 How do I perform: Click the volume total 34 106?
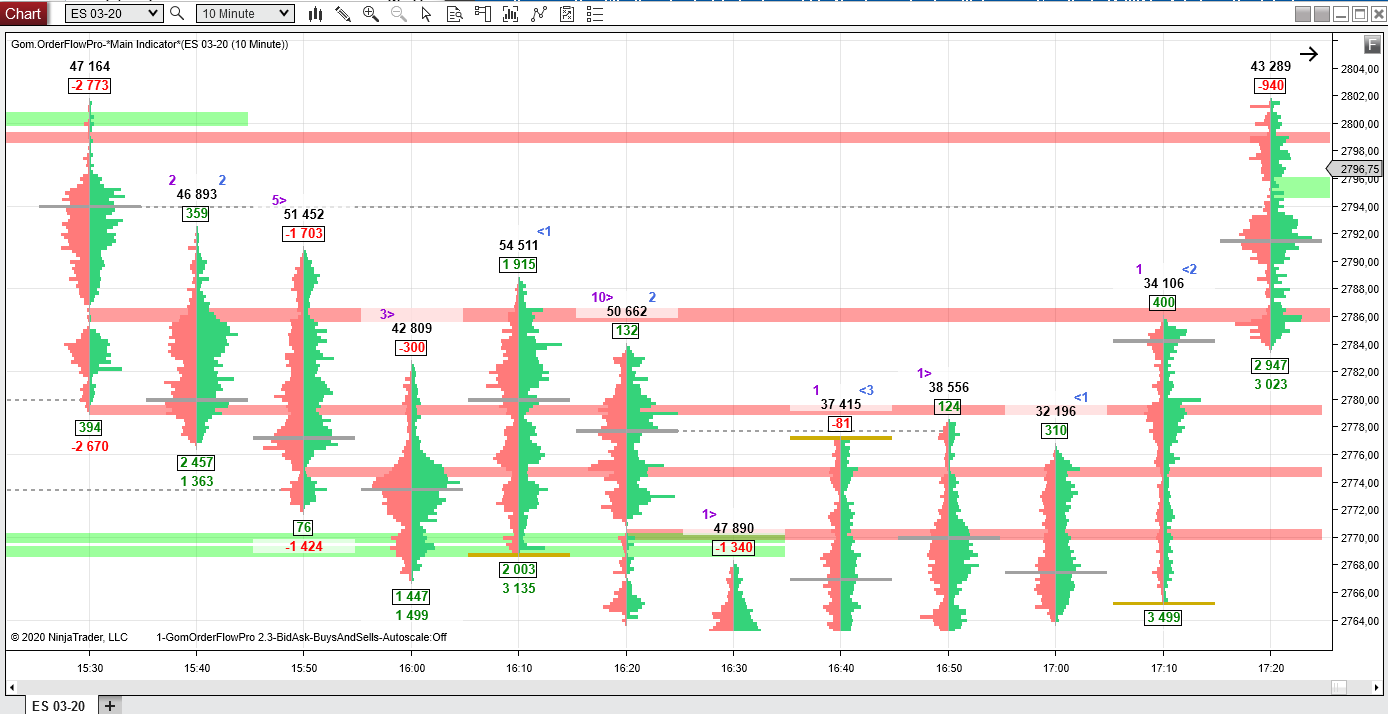click(1164, 283)
